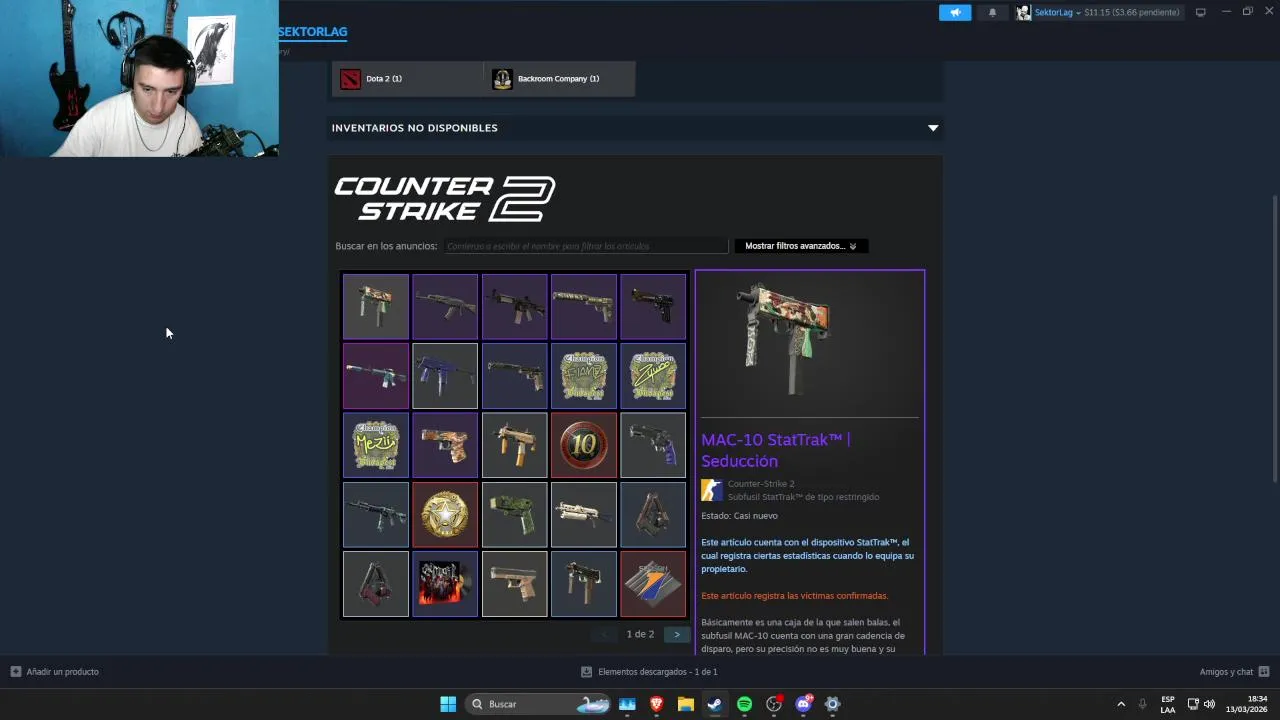This screenshot has height=720, width=1280.
Task: Open Windows Settings gear in taskbar
Action: pos(832,704)
